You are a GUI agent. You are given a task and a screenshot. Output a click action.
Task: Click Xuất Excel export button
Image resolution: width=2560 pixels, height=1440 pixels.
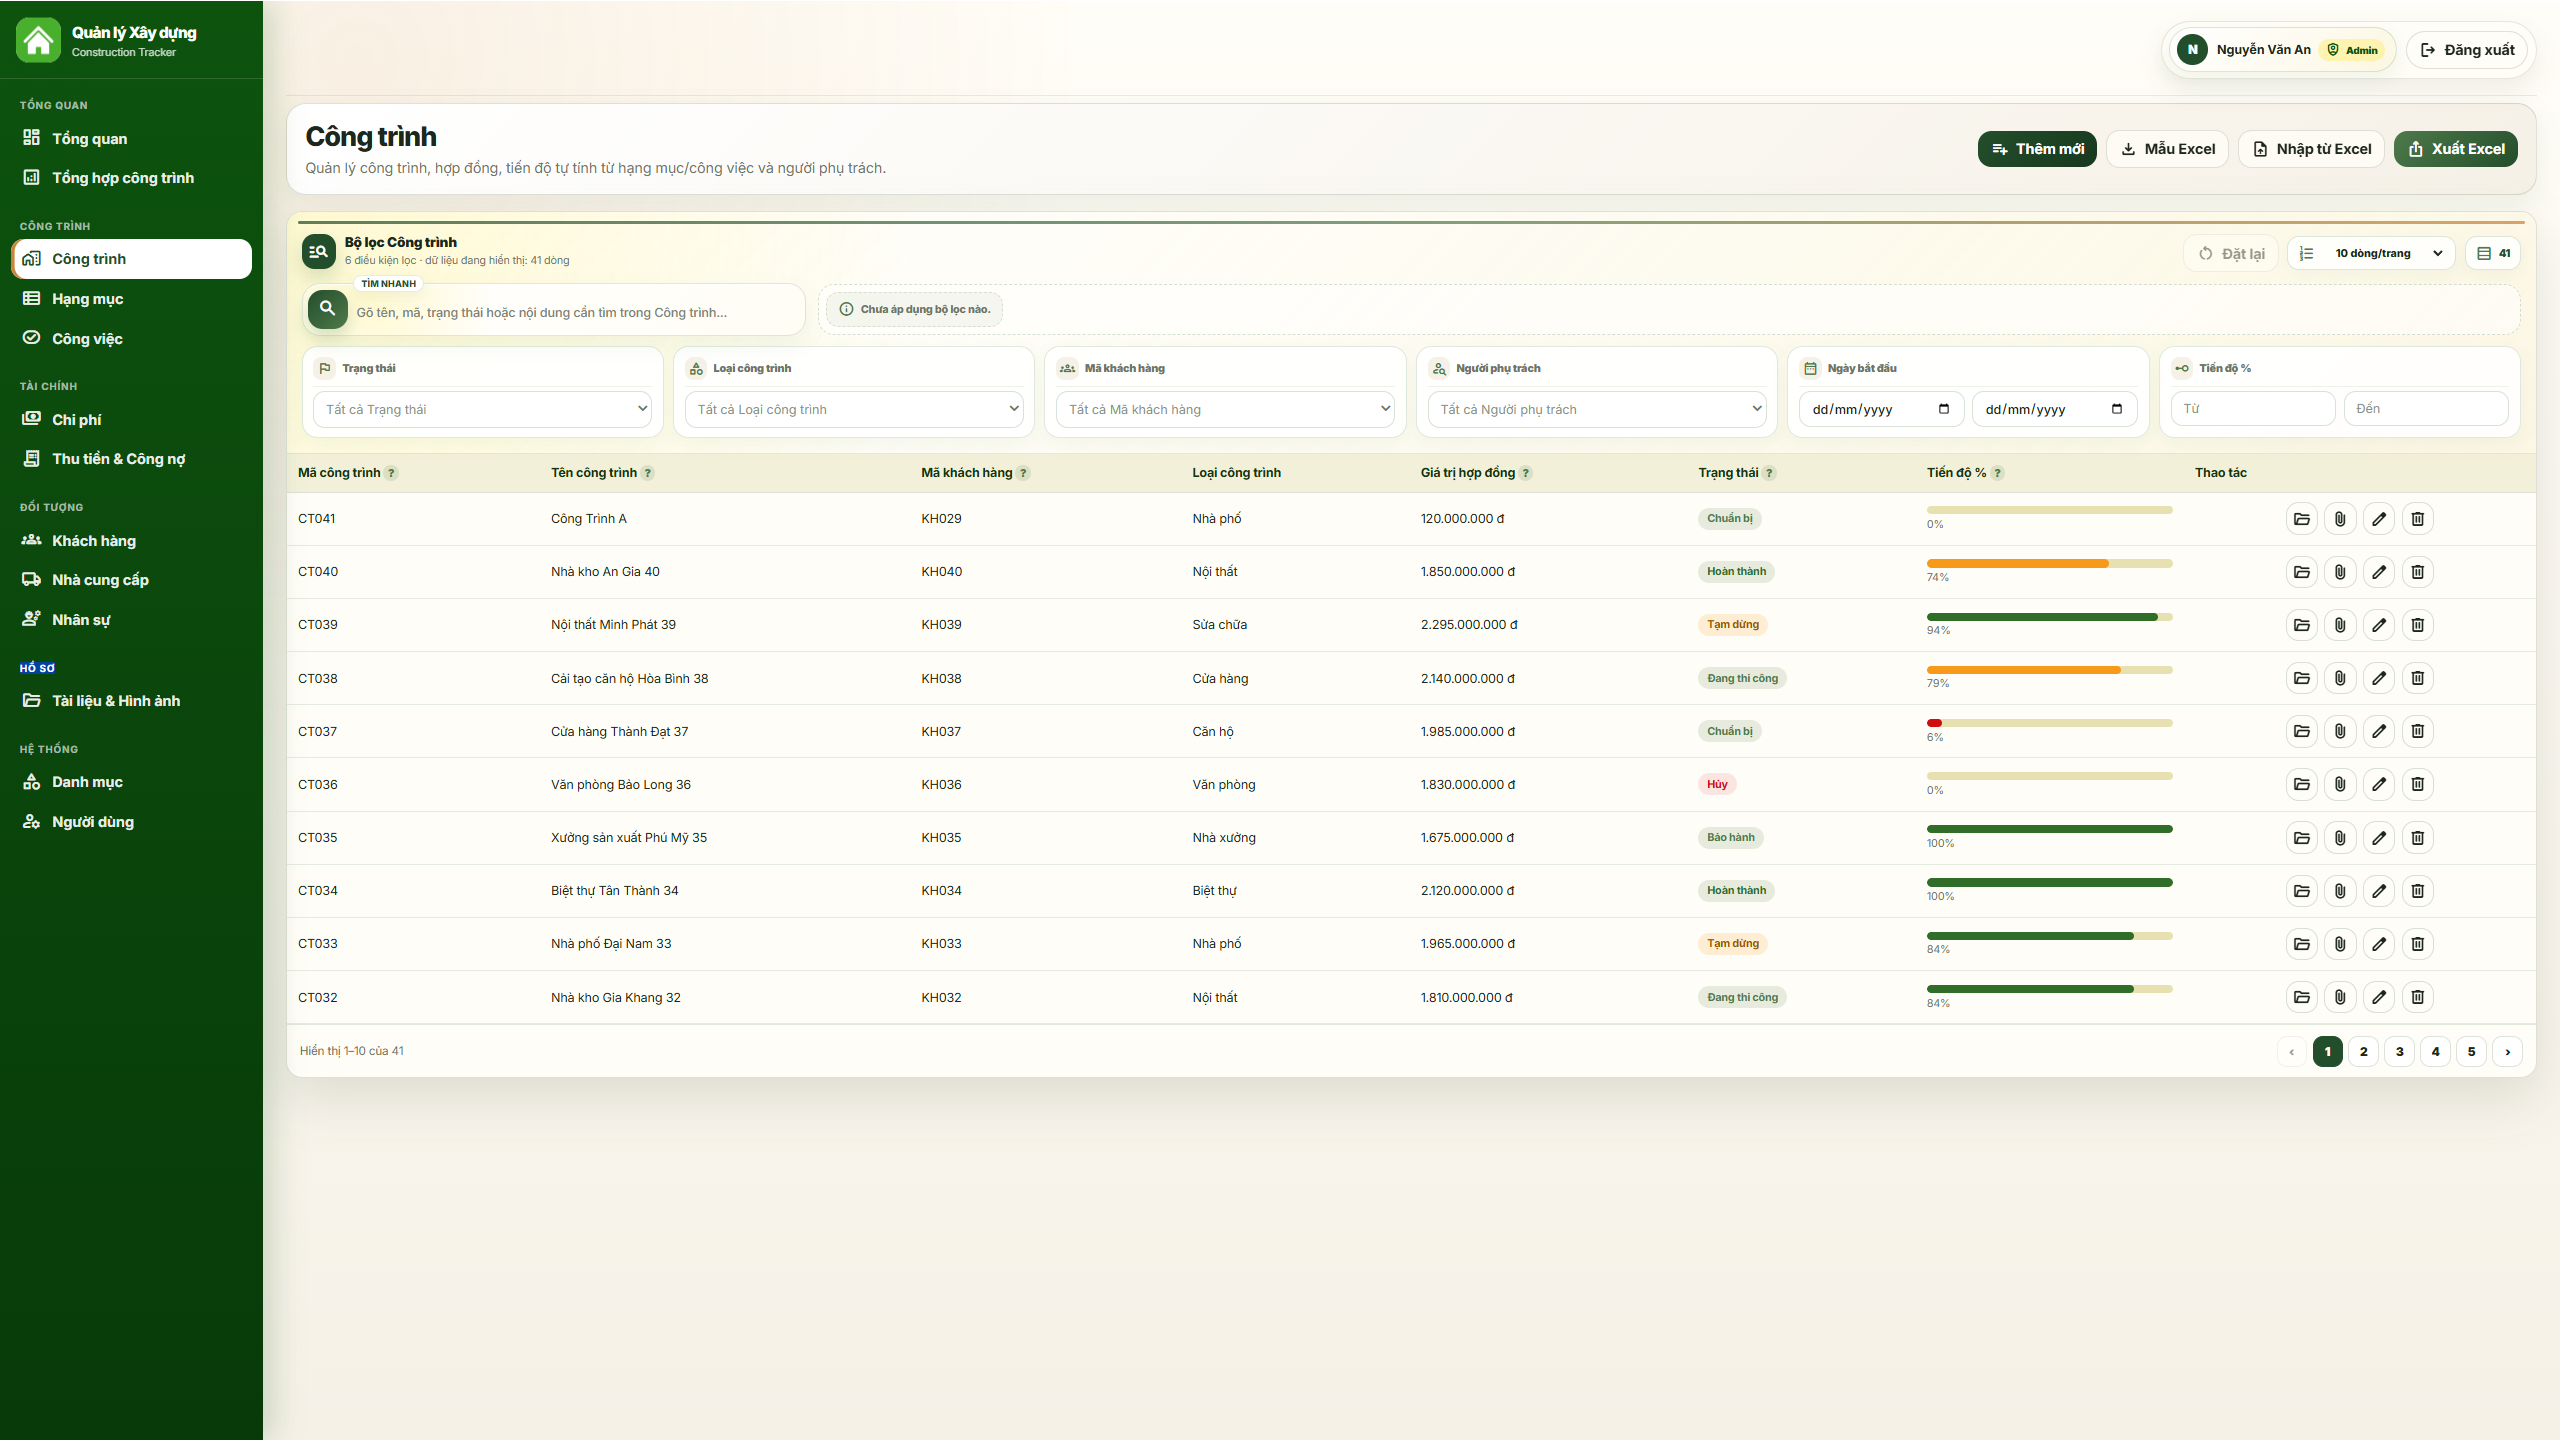tap(2455, 149)
